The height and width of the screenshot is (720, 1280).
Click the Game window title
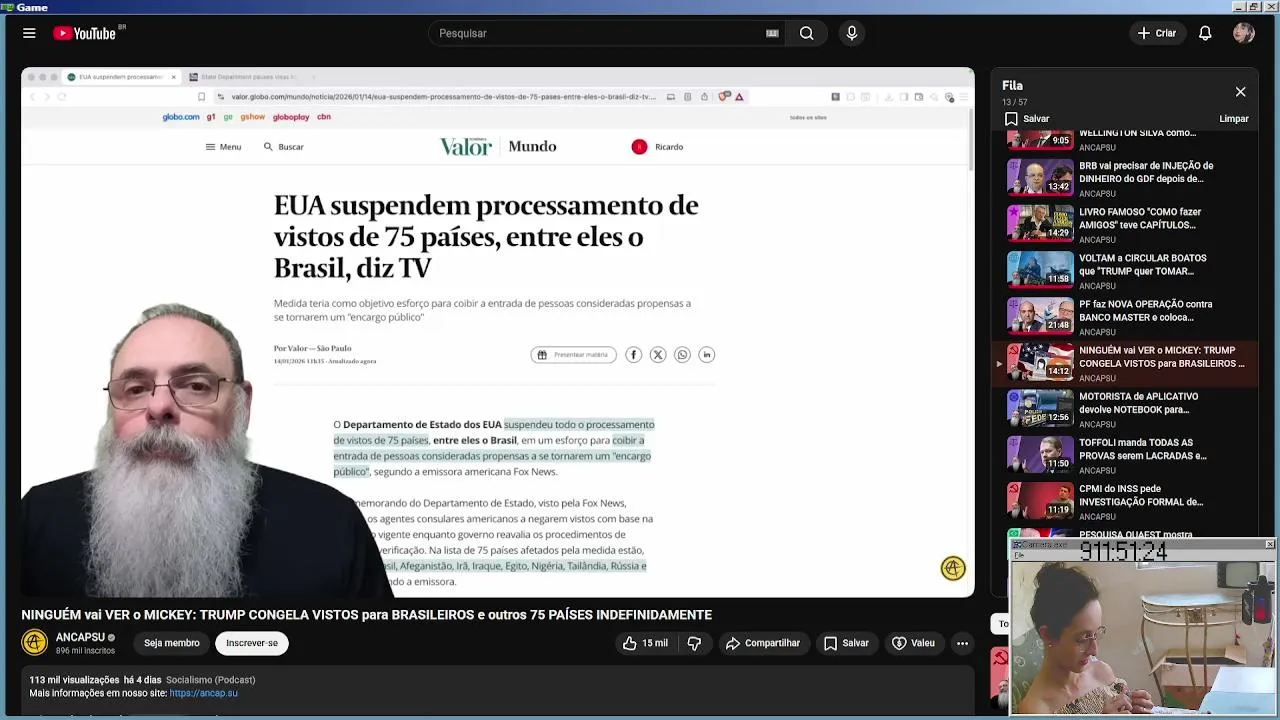pos(32,7)
